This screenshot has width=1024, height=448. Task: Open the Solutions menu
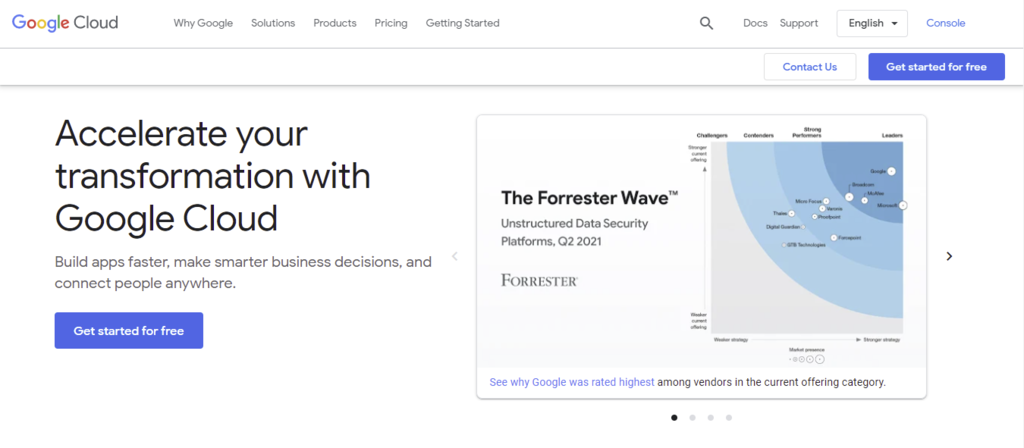pos(273,23)
